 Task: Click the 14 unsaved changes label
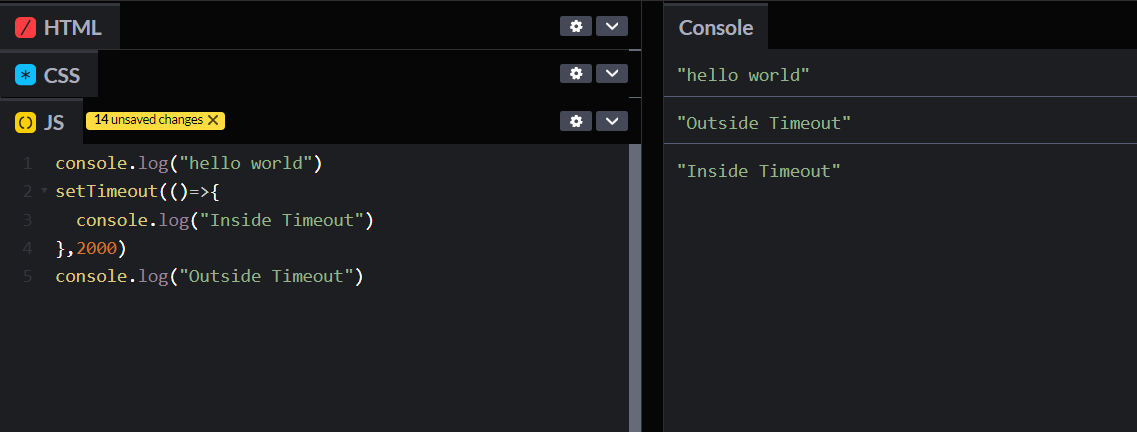pos(148,120)
